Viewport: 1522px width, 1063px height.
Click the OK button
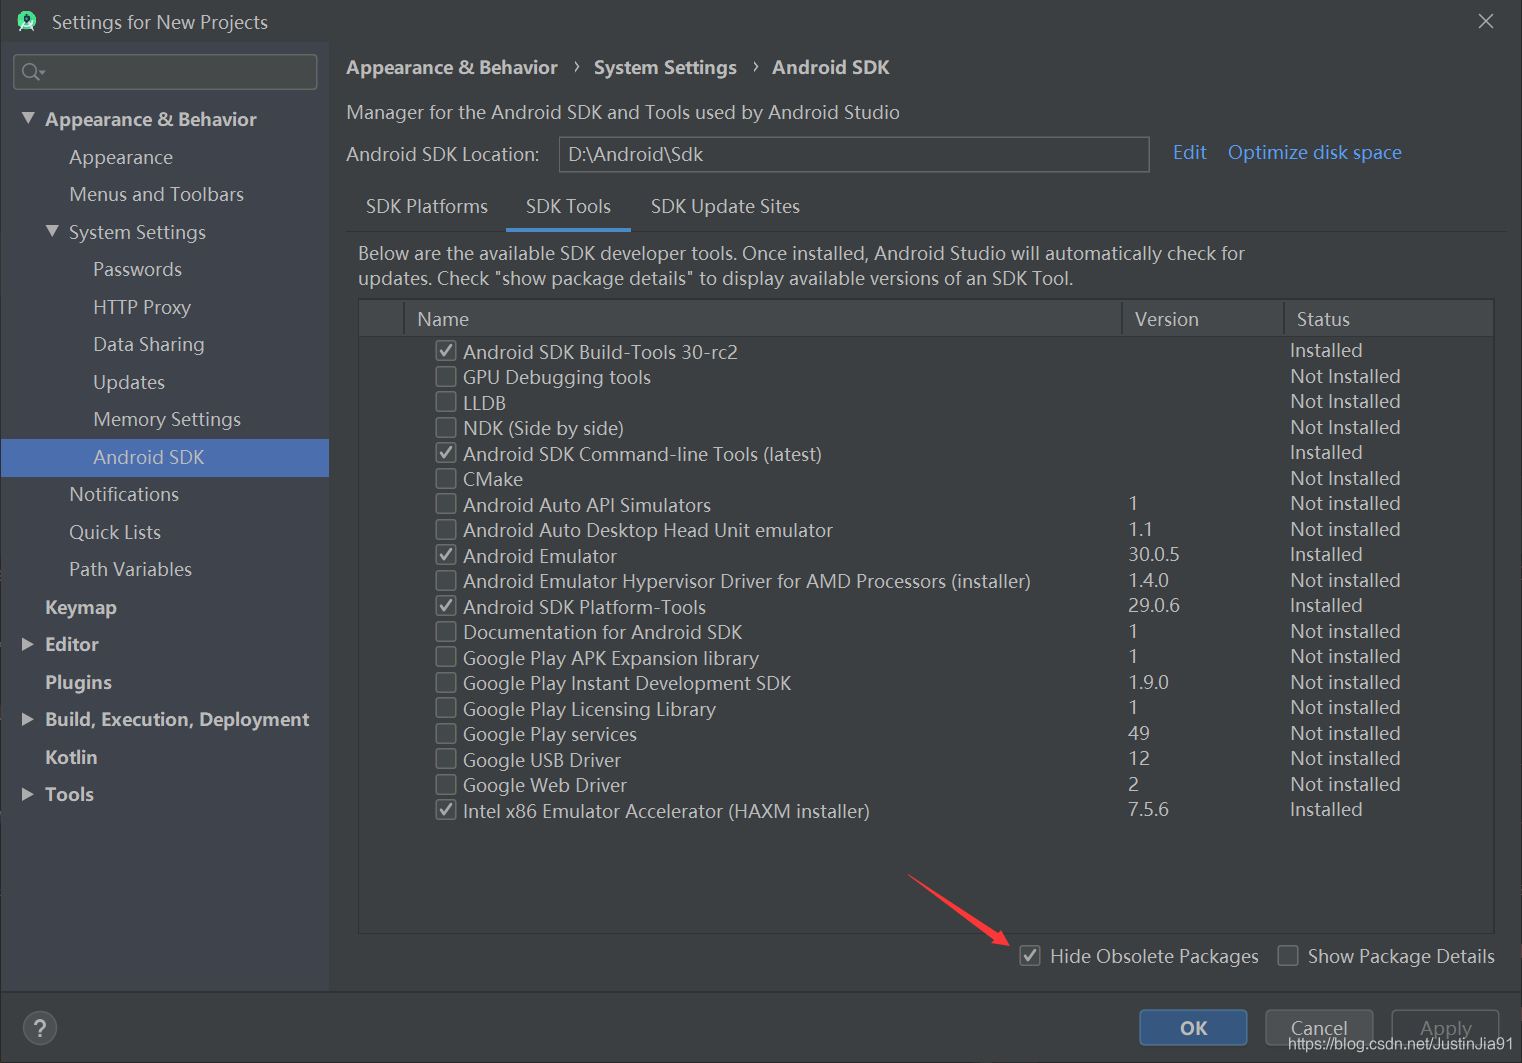1193,1028
